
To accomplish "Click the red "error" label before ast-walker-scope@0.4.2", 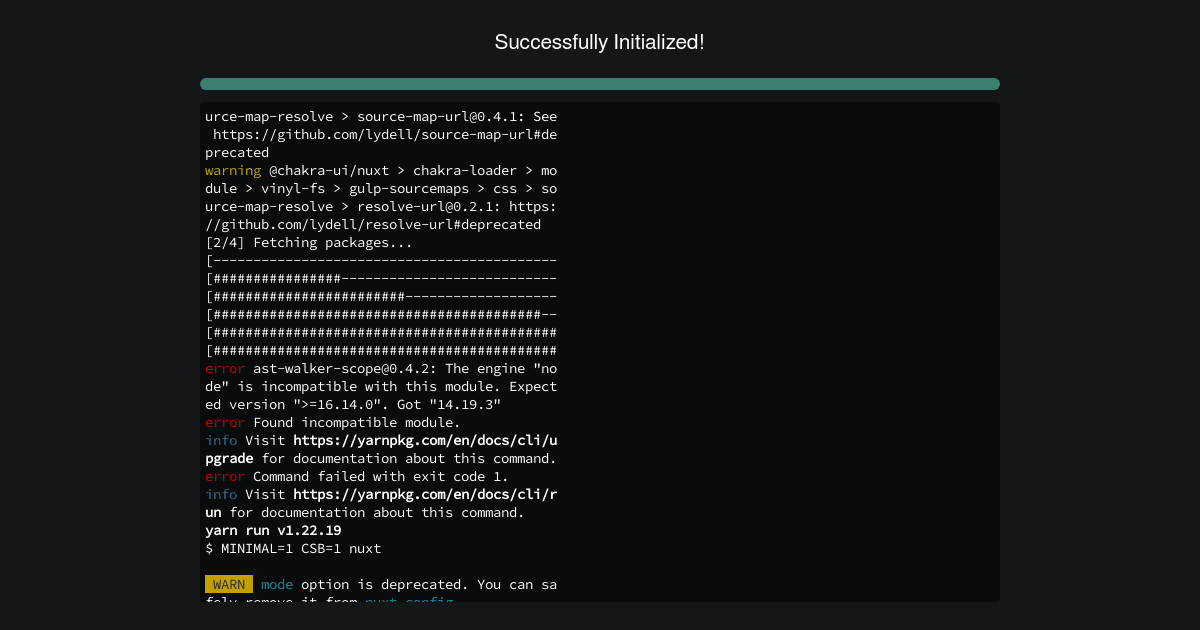I will 225,368.
